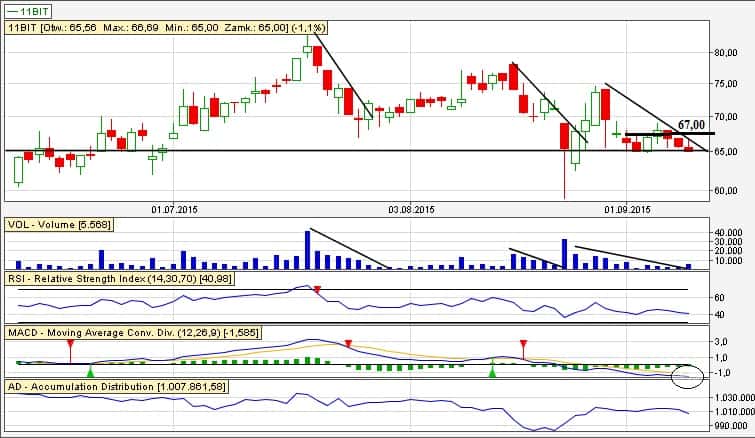The image size is (755, 438).
Task: Click the 67,00 resistance level label
Action: click(x=692, y=125)
